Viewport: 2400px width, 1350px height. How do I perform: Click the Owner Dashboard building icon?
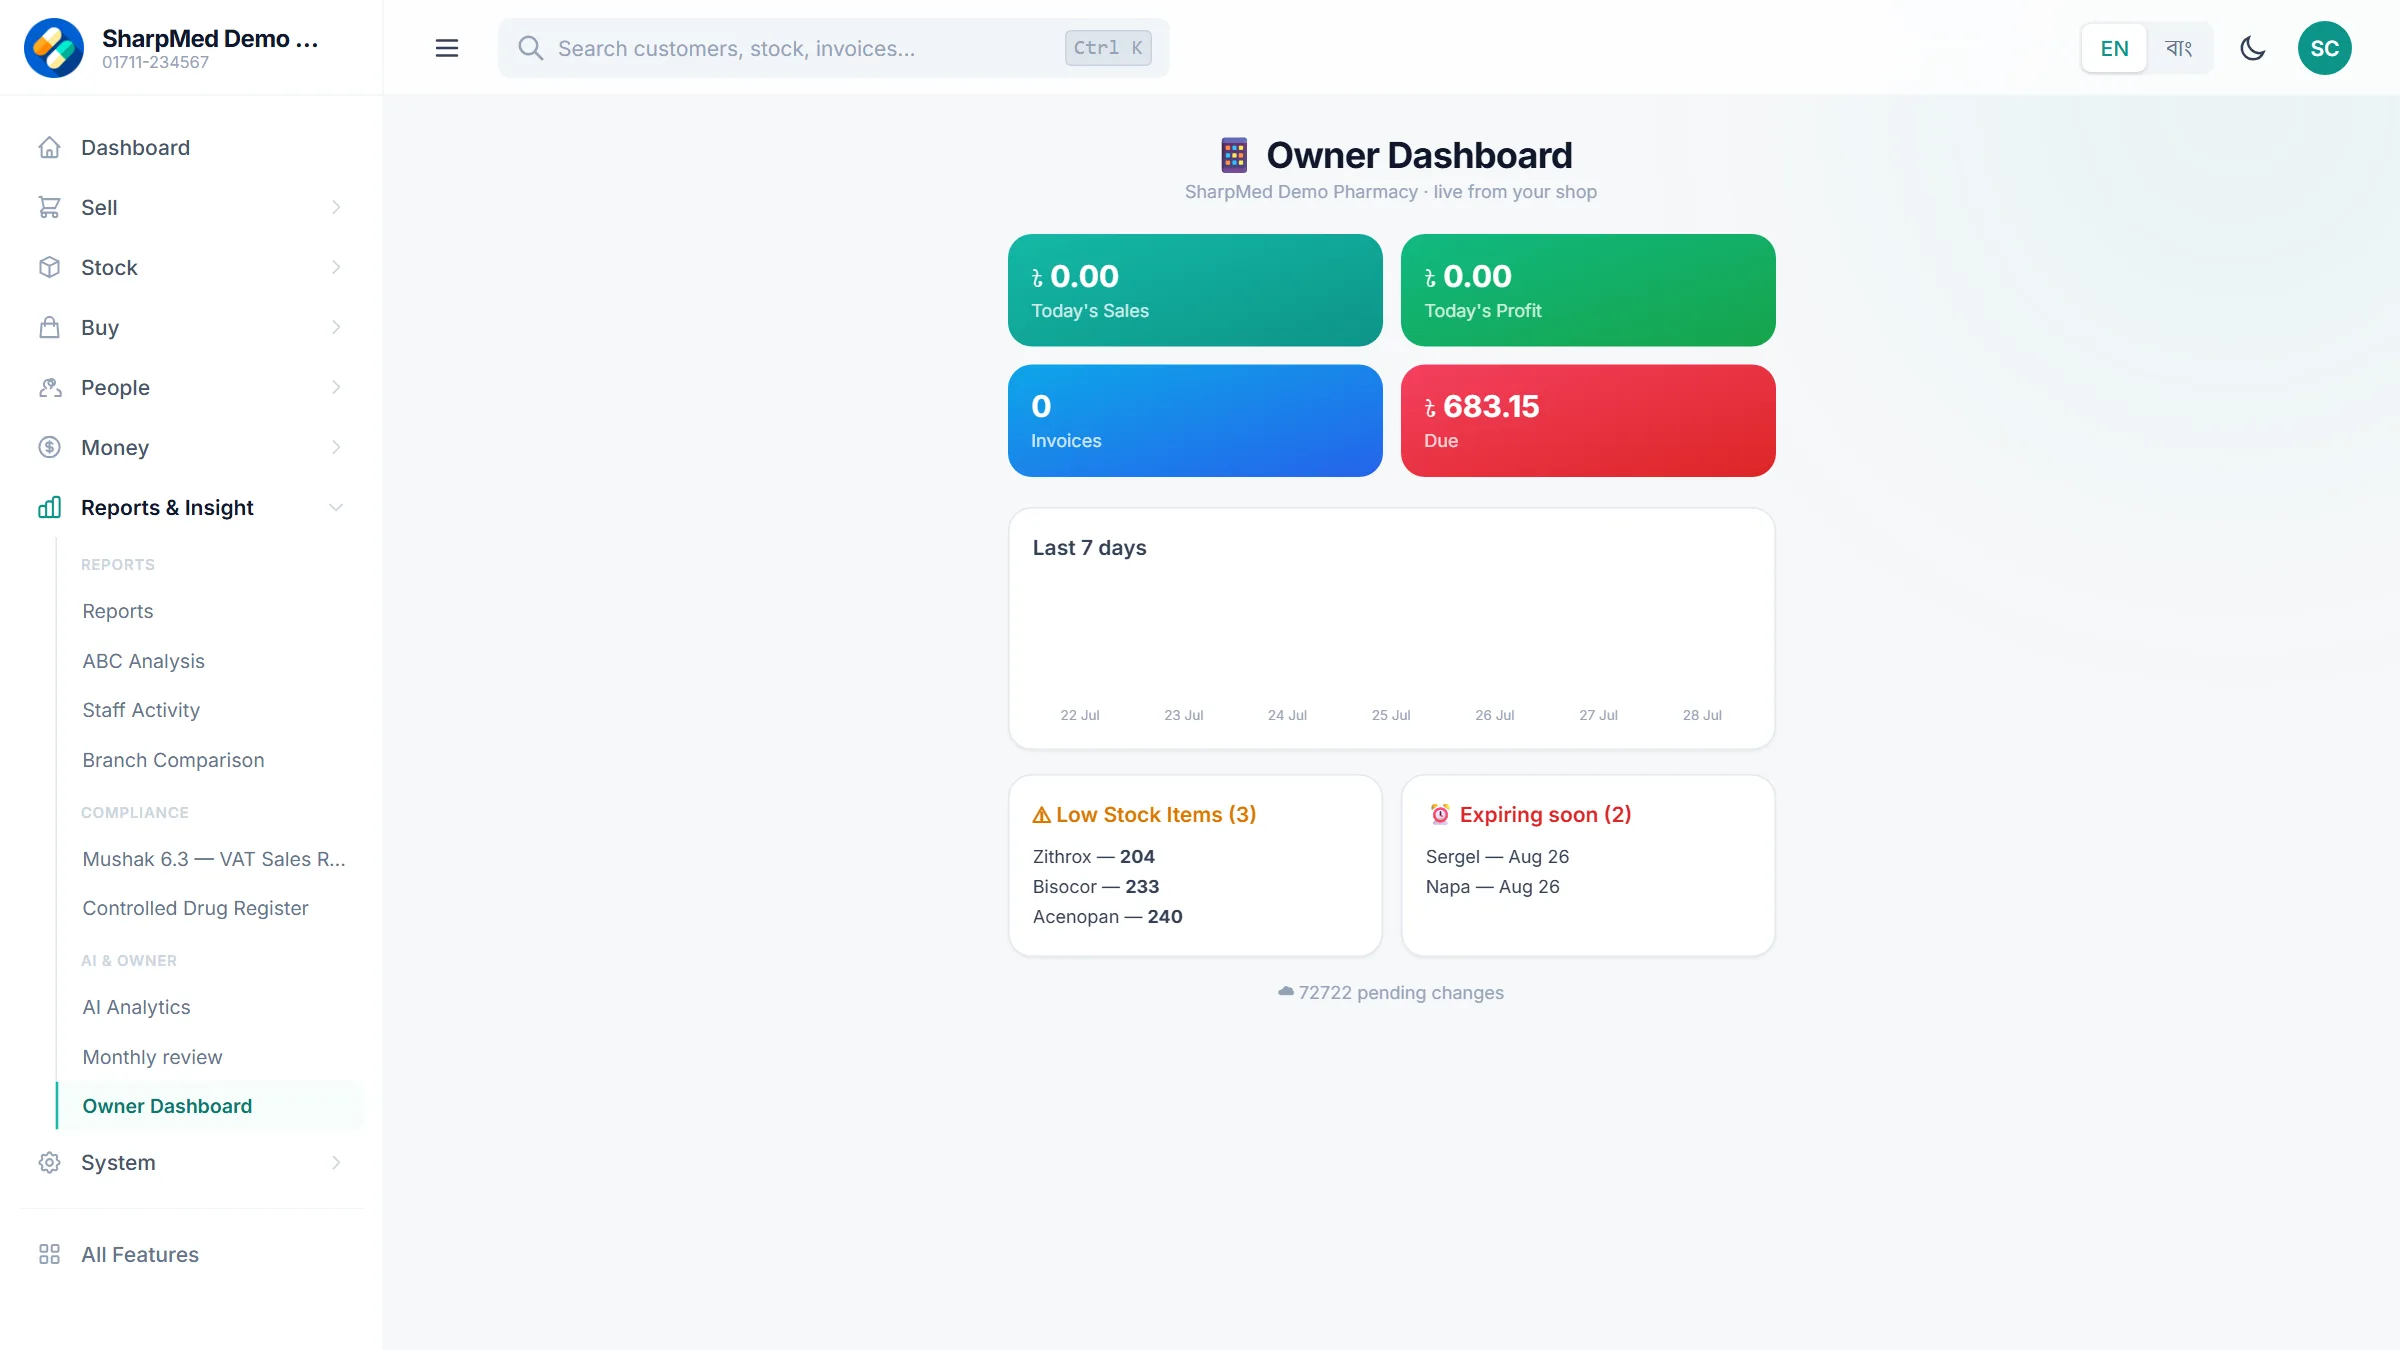pyautogui.click(x=1235, y=155)
